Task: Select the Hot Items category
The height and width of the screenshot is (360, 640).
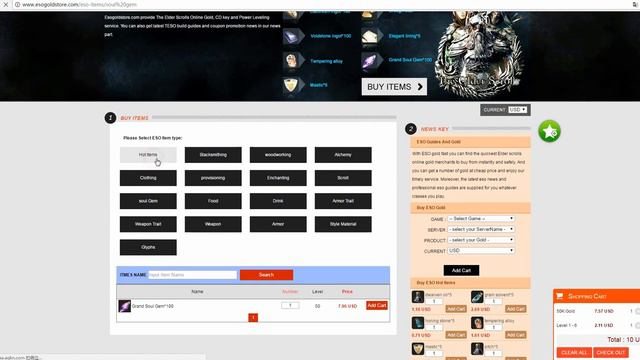Action: click(148, 155)
